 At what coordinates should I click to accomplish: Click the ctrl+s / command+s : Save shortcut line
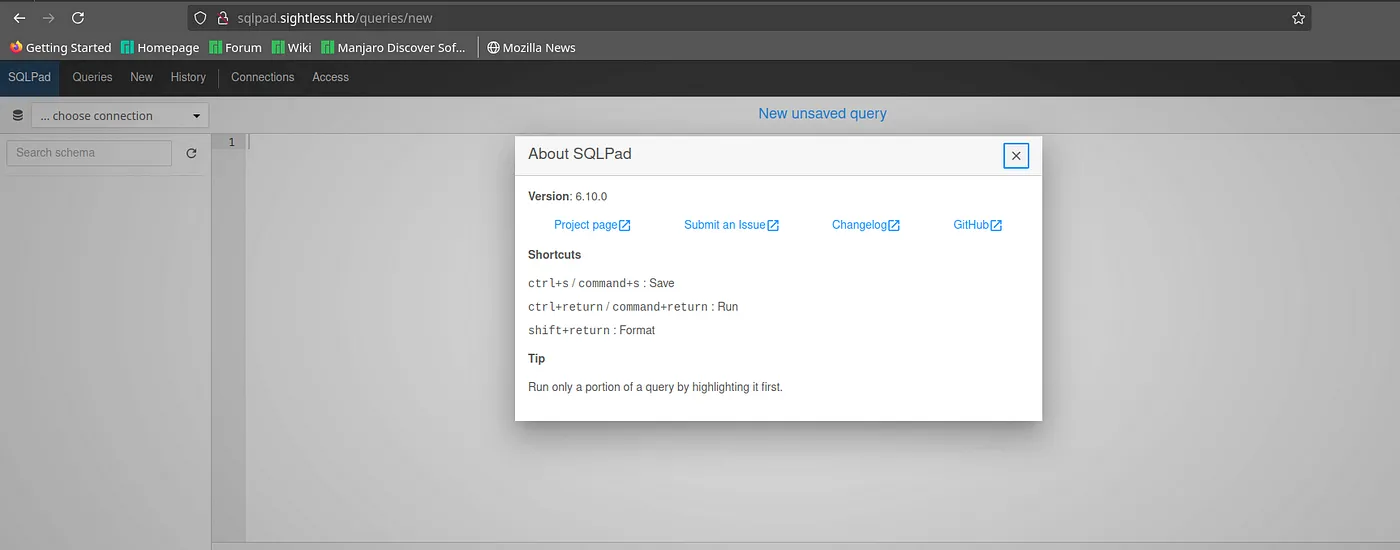click(x=601, y=283)
